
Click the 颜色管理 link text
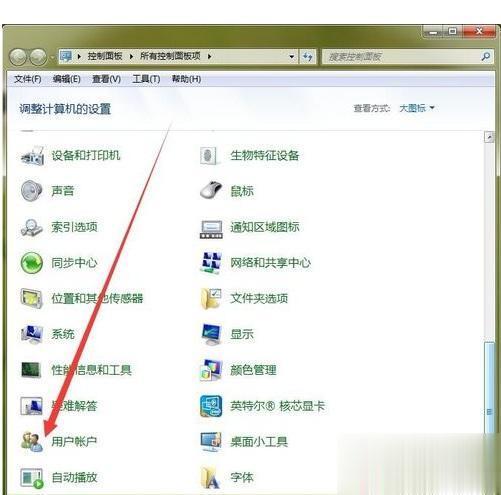(253, 370)
